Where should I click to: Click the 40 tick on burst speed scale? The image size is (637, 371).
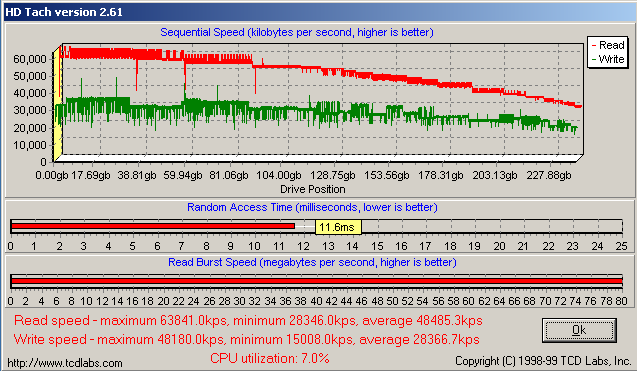coord(316,301)
